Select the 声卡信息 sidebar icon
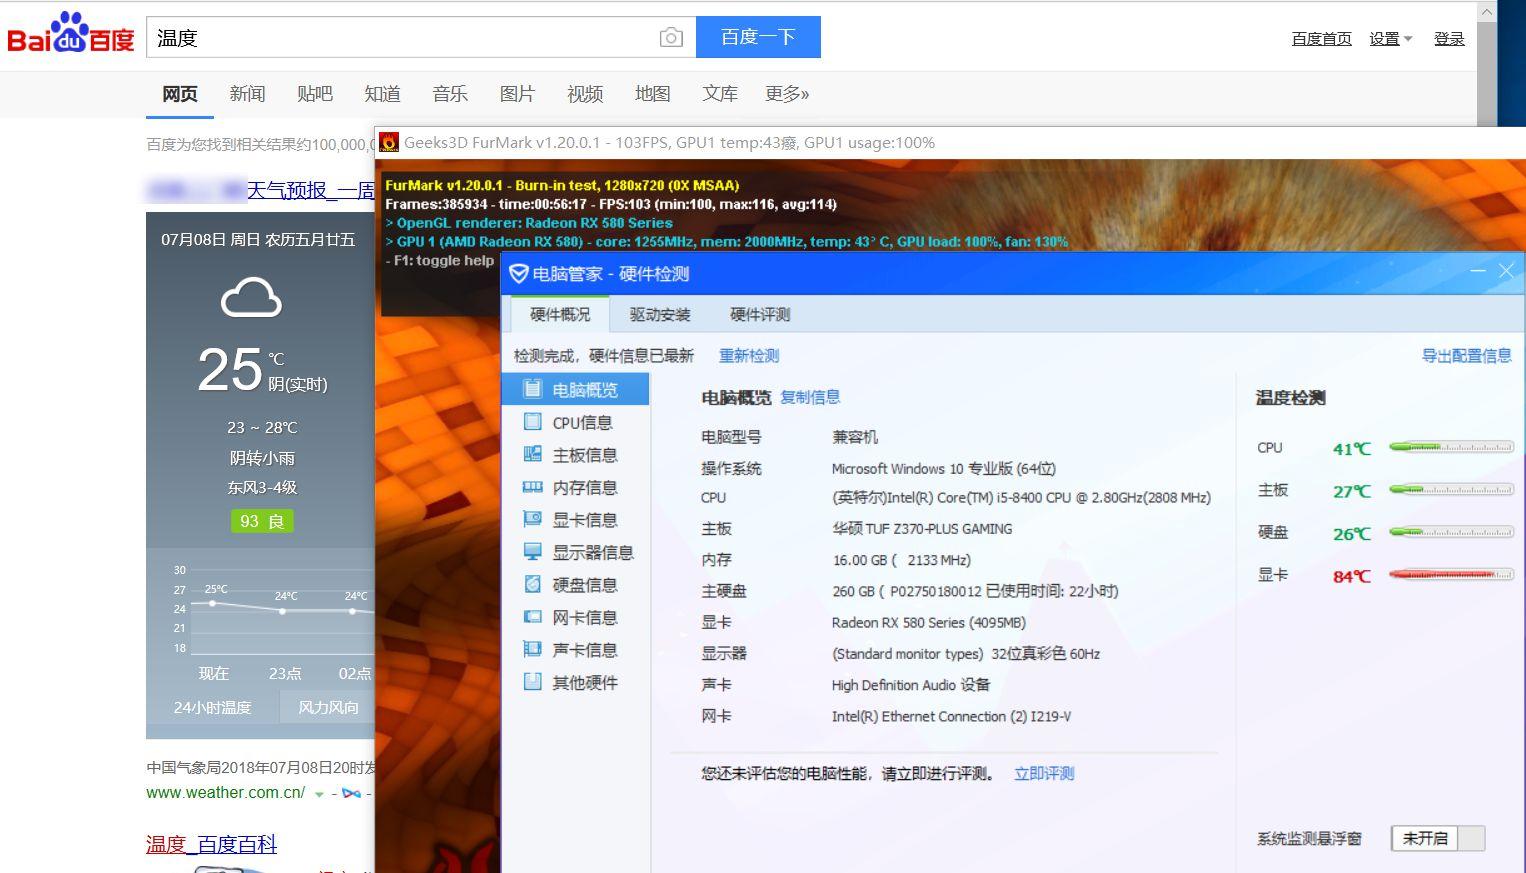This screenshot has height=873, width=1526. (x=533, y=649)
